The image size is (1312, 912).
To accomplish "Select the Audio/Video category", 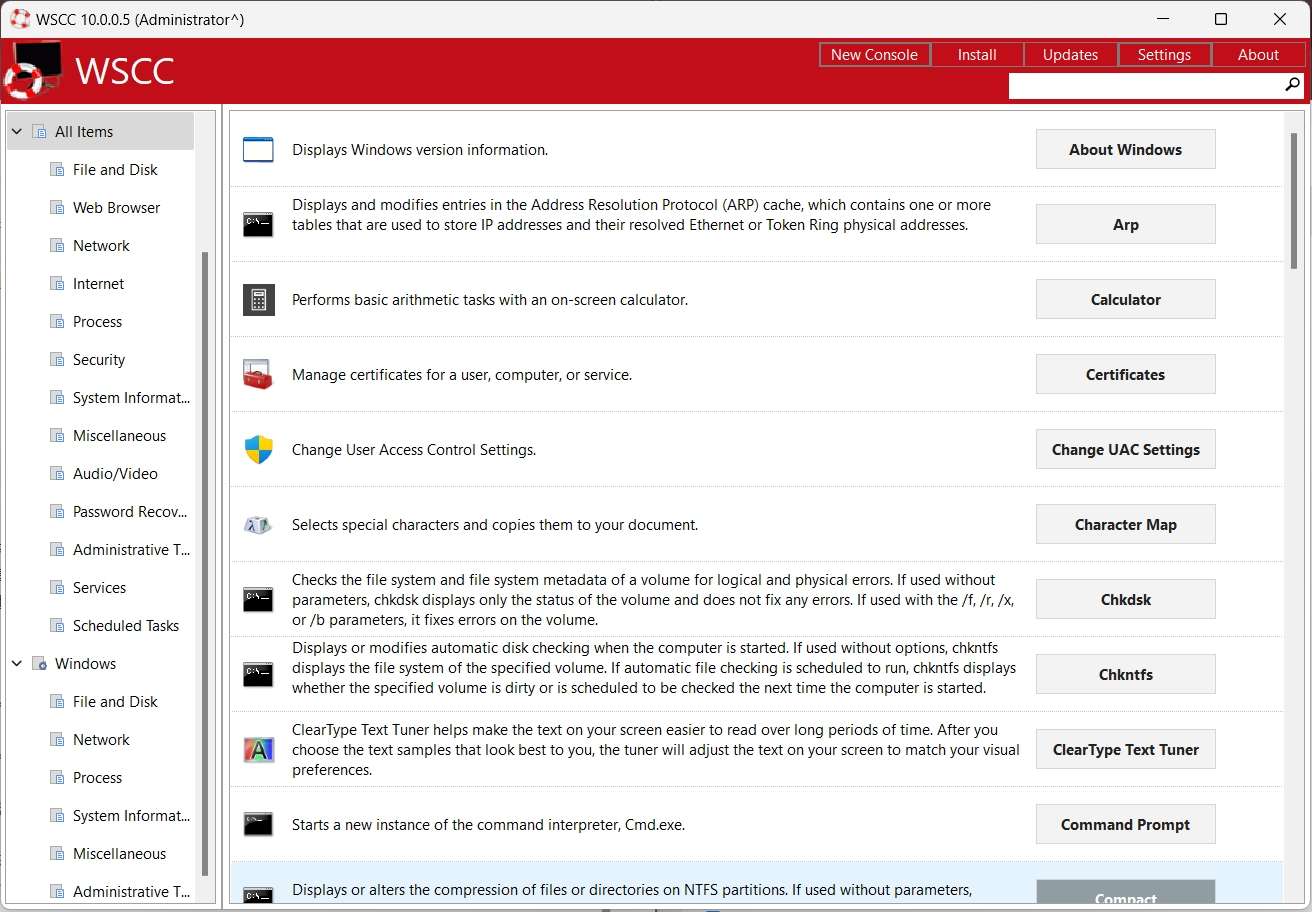I will tap(115, 474).
